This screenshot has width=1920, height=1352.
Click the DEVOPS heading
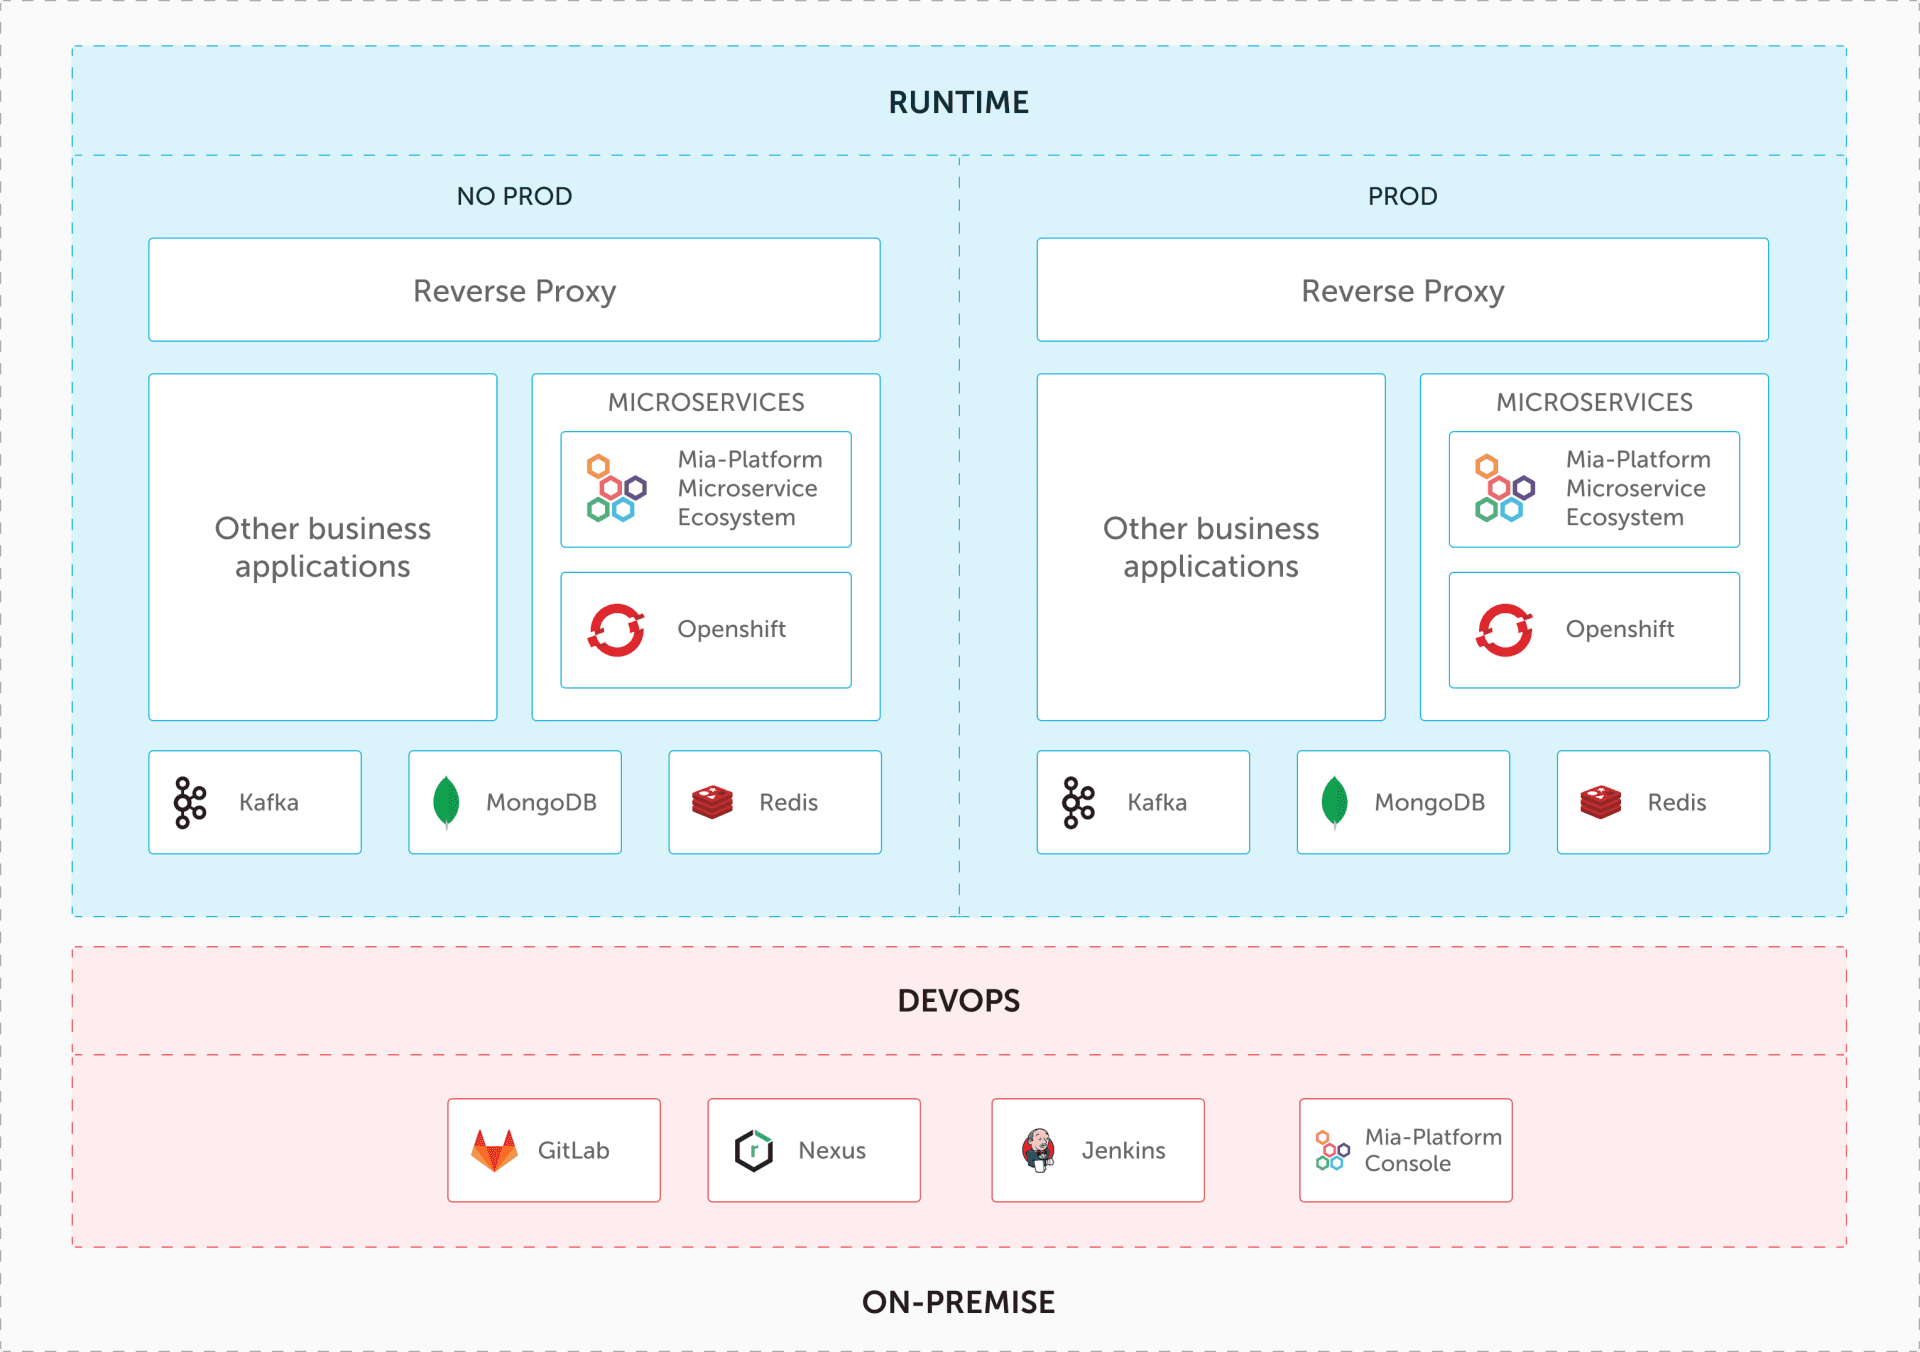pyautogui.click(x=958, y=1001)
